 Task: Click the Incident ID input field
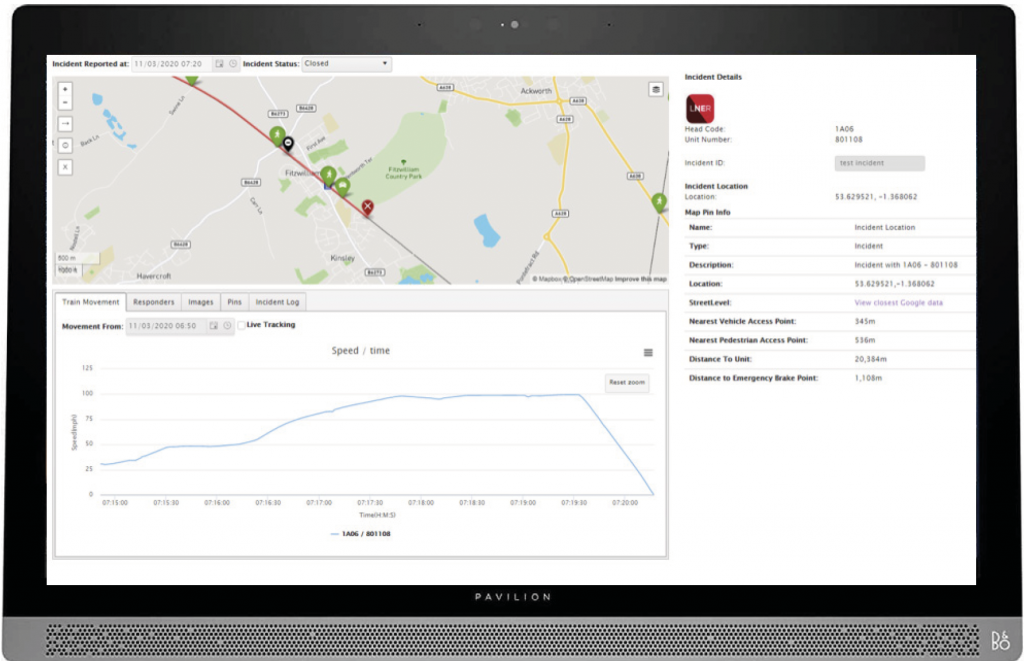point(879,163)
